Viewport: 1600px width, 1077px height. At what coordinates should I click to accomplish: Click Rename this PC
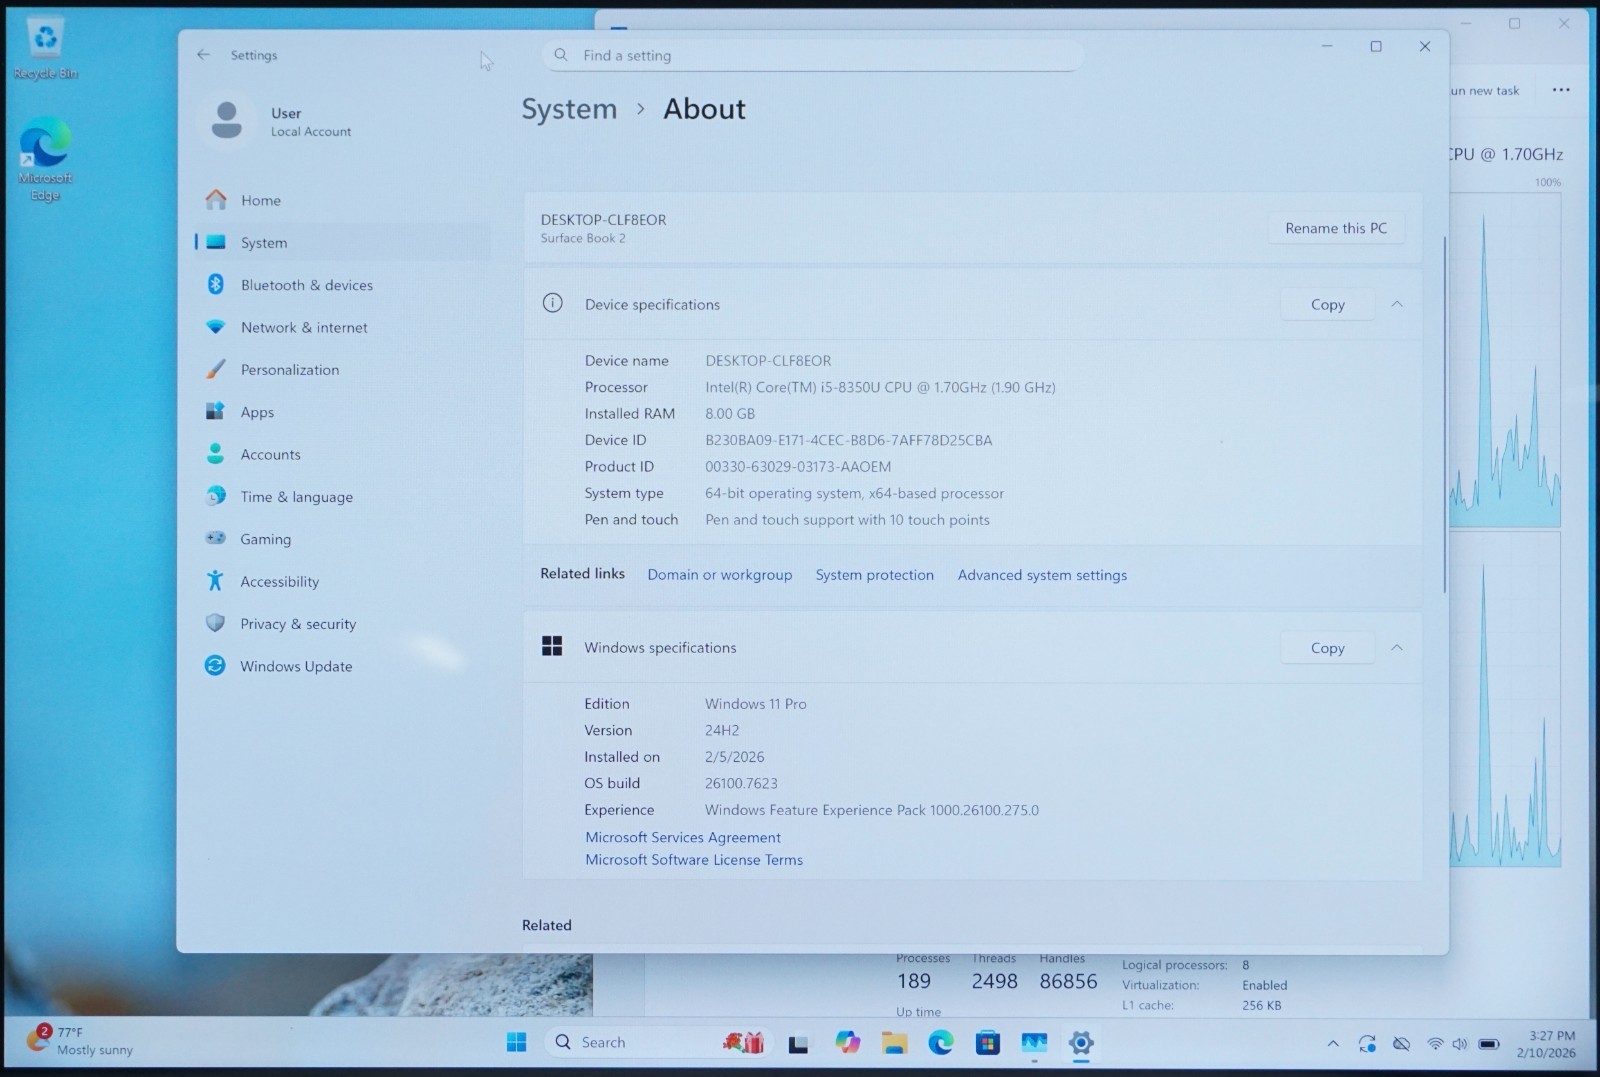1336,228
